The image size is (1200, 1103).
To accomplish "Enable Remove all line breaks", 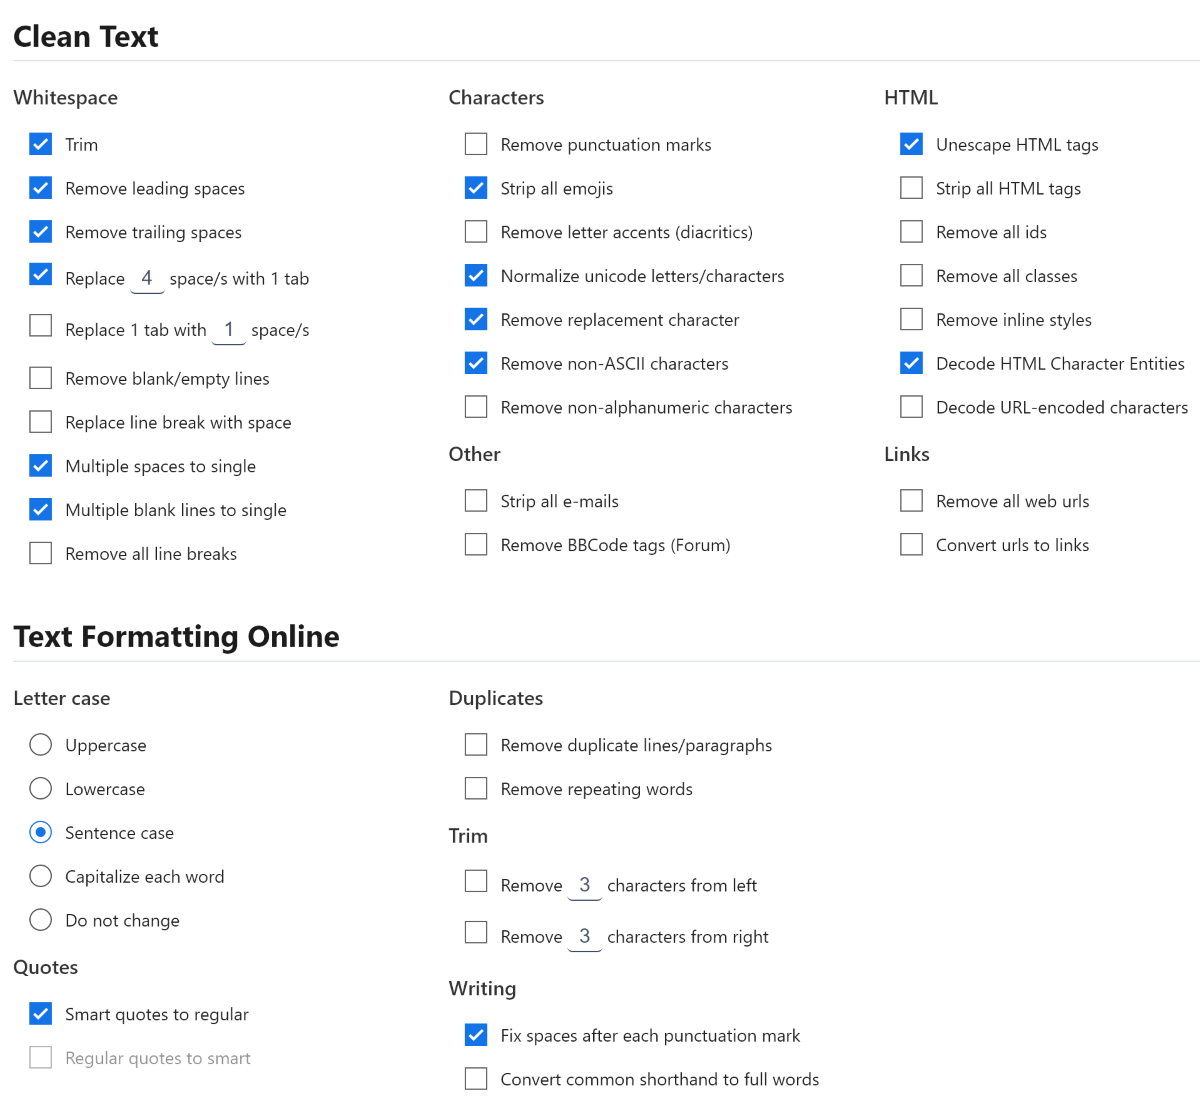I will coord(41,553).
